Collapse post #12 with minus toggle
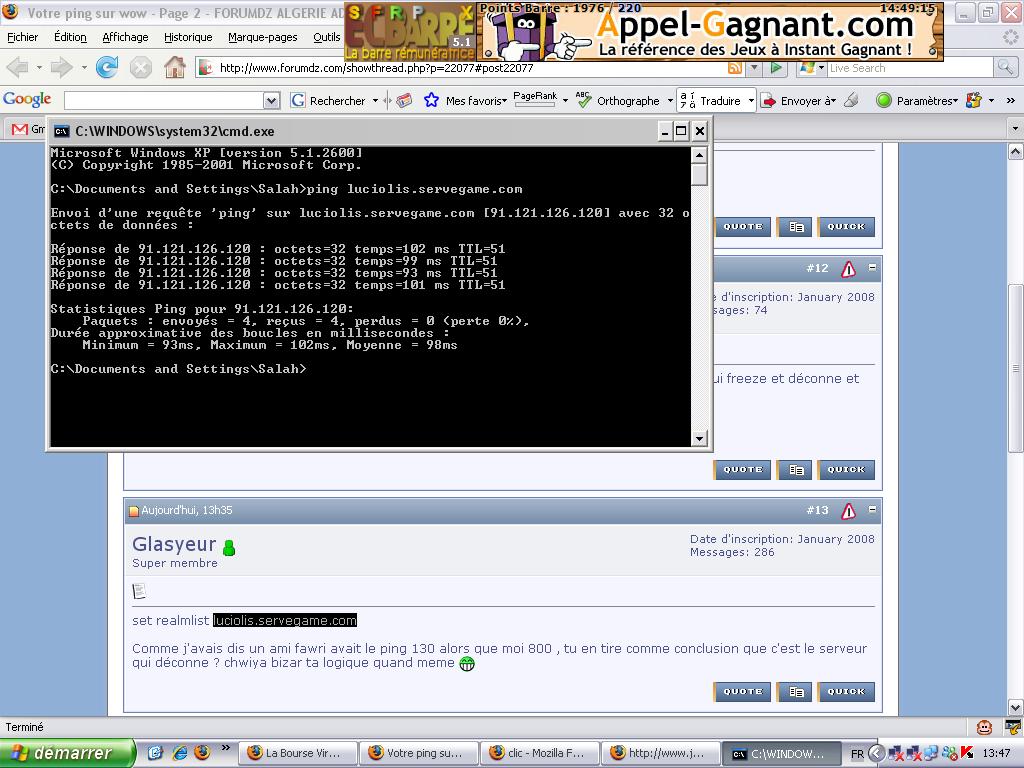This screenshot has height=768, width=1024. [x=872, y=267]
